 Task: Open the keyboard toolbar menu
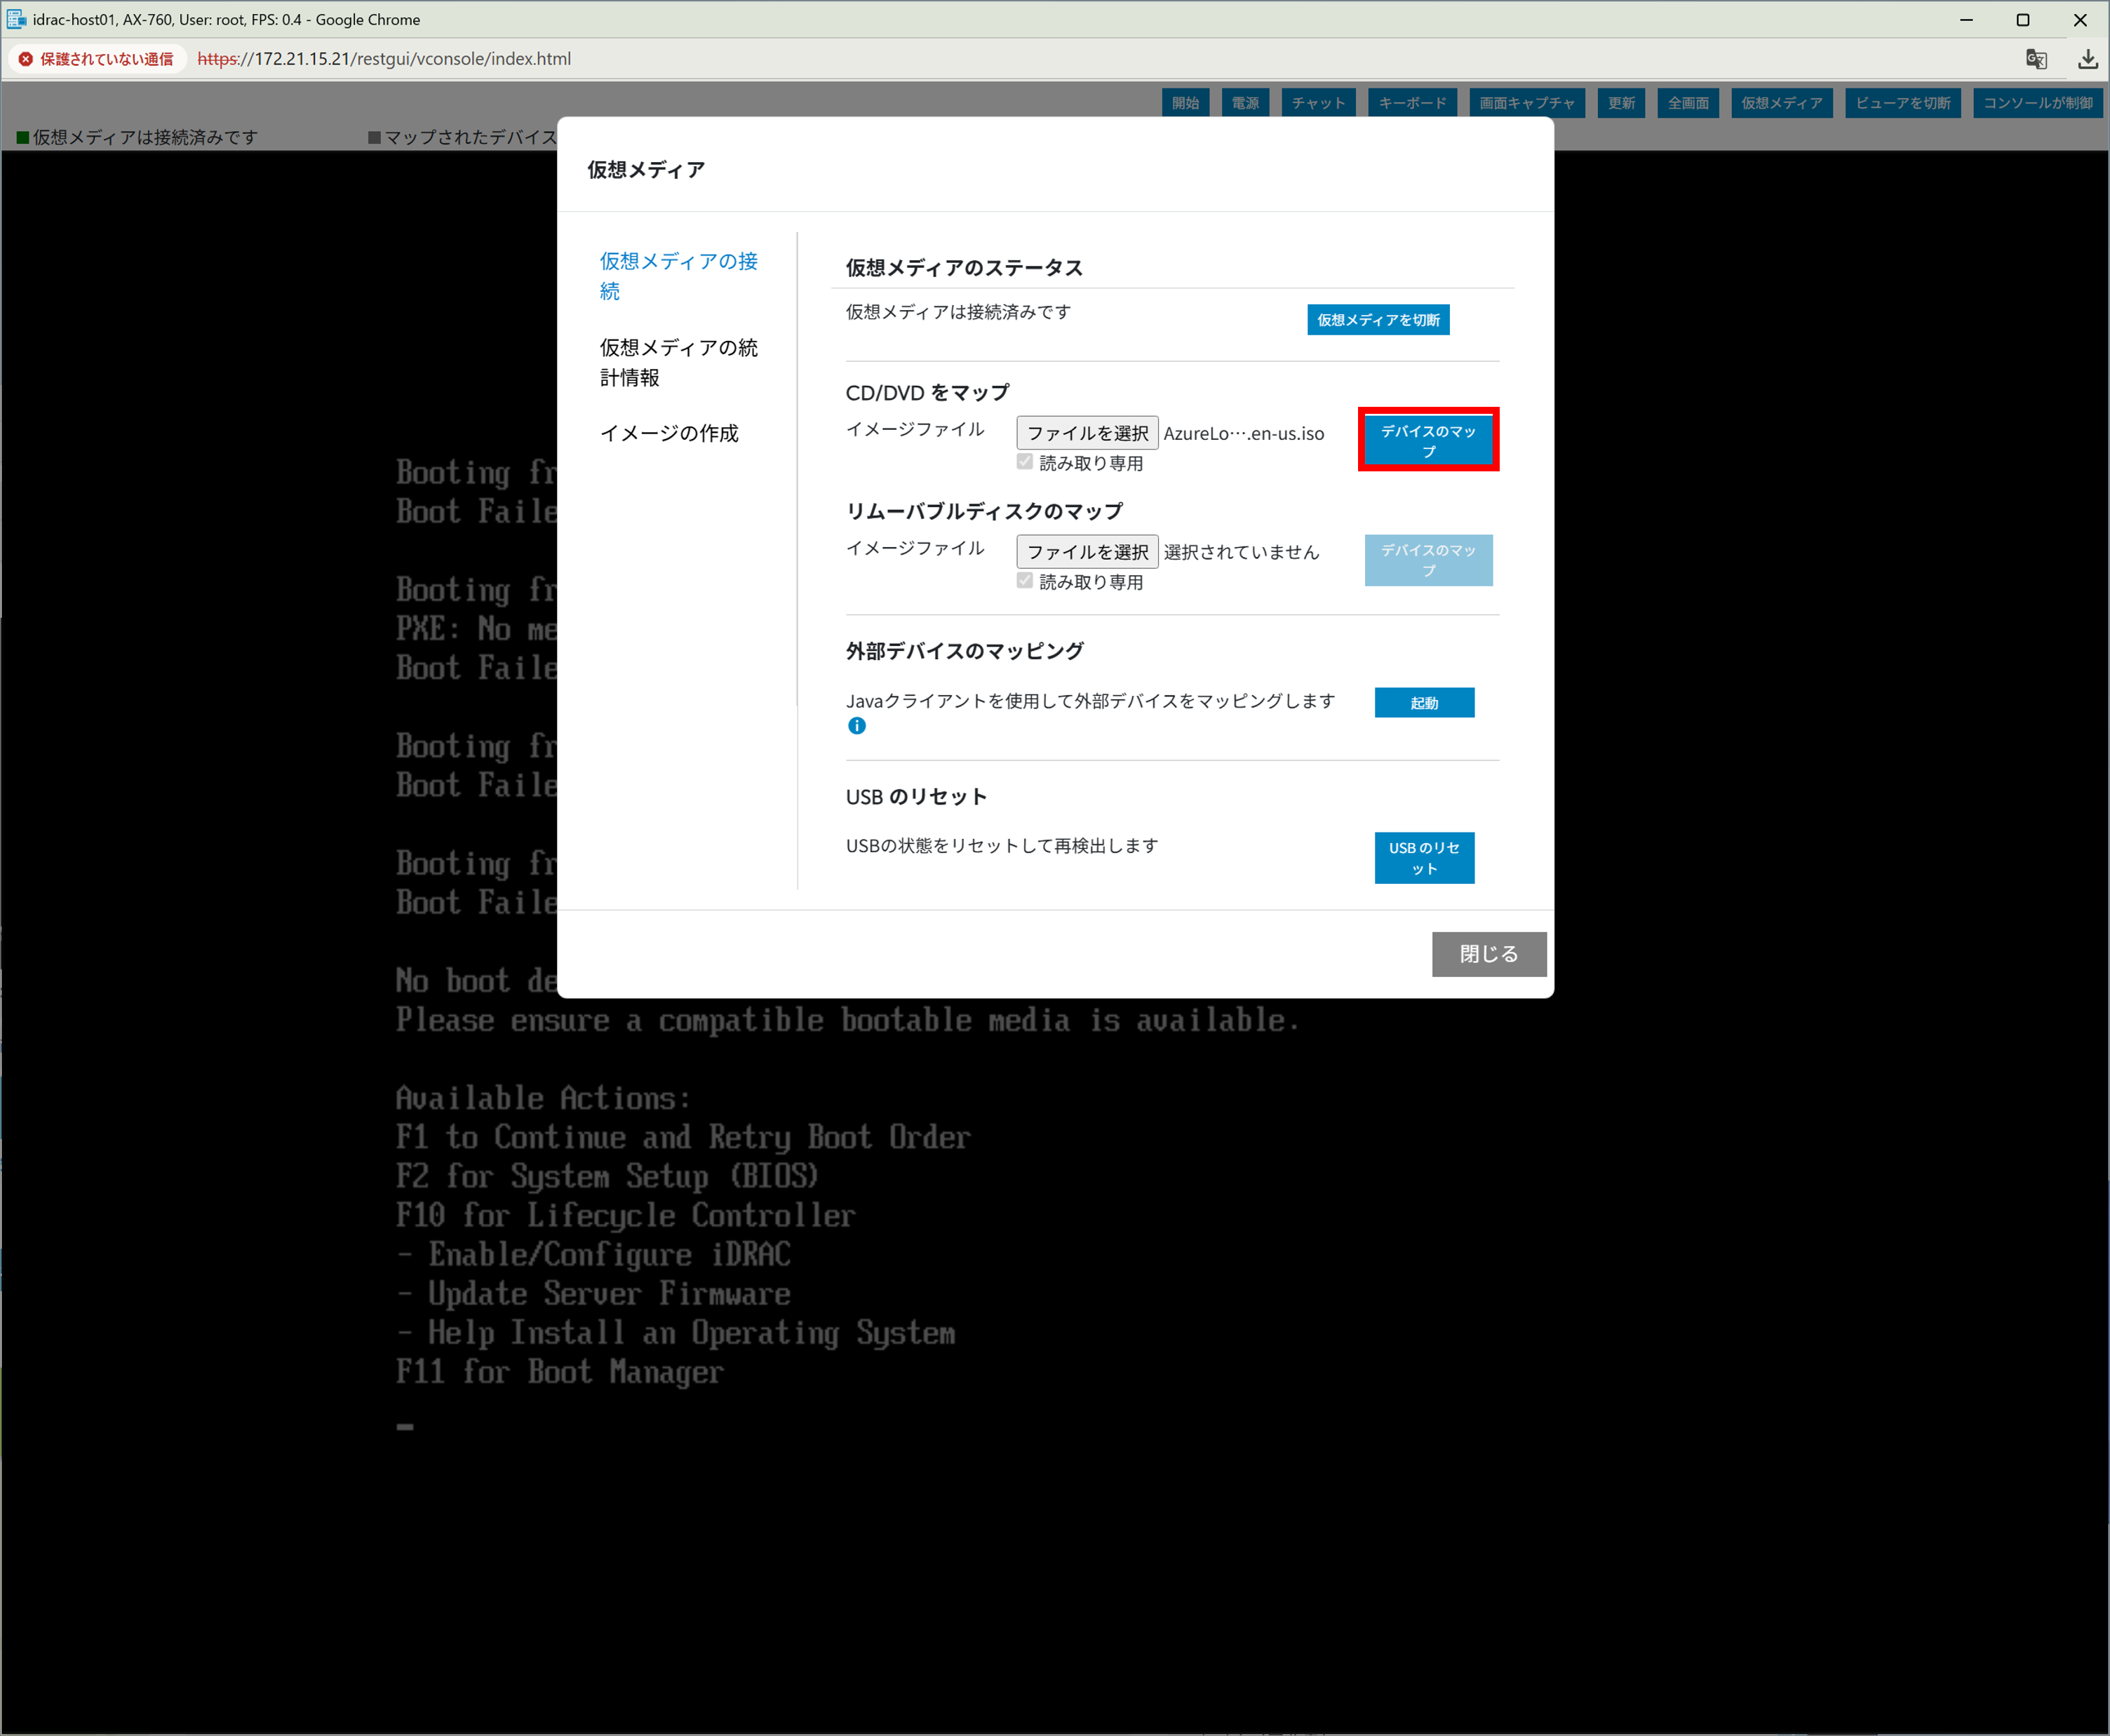click(x=1412, y=103)
